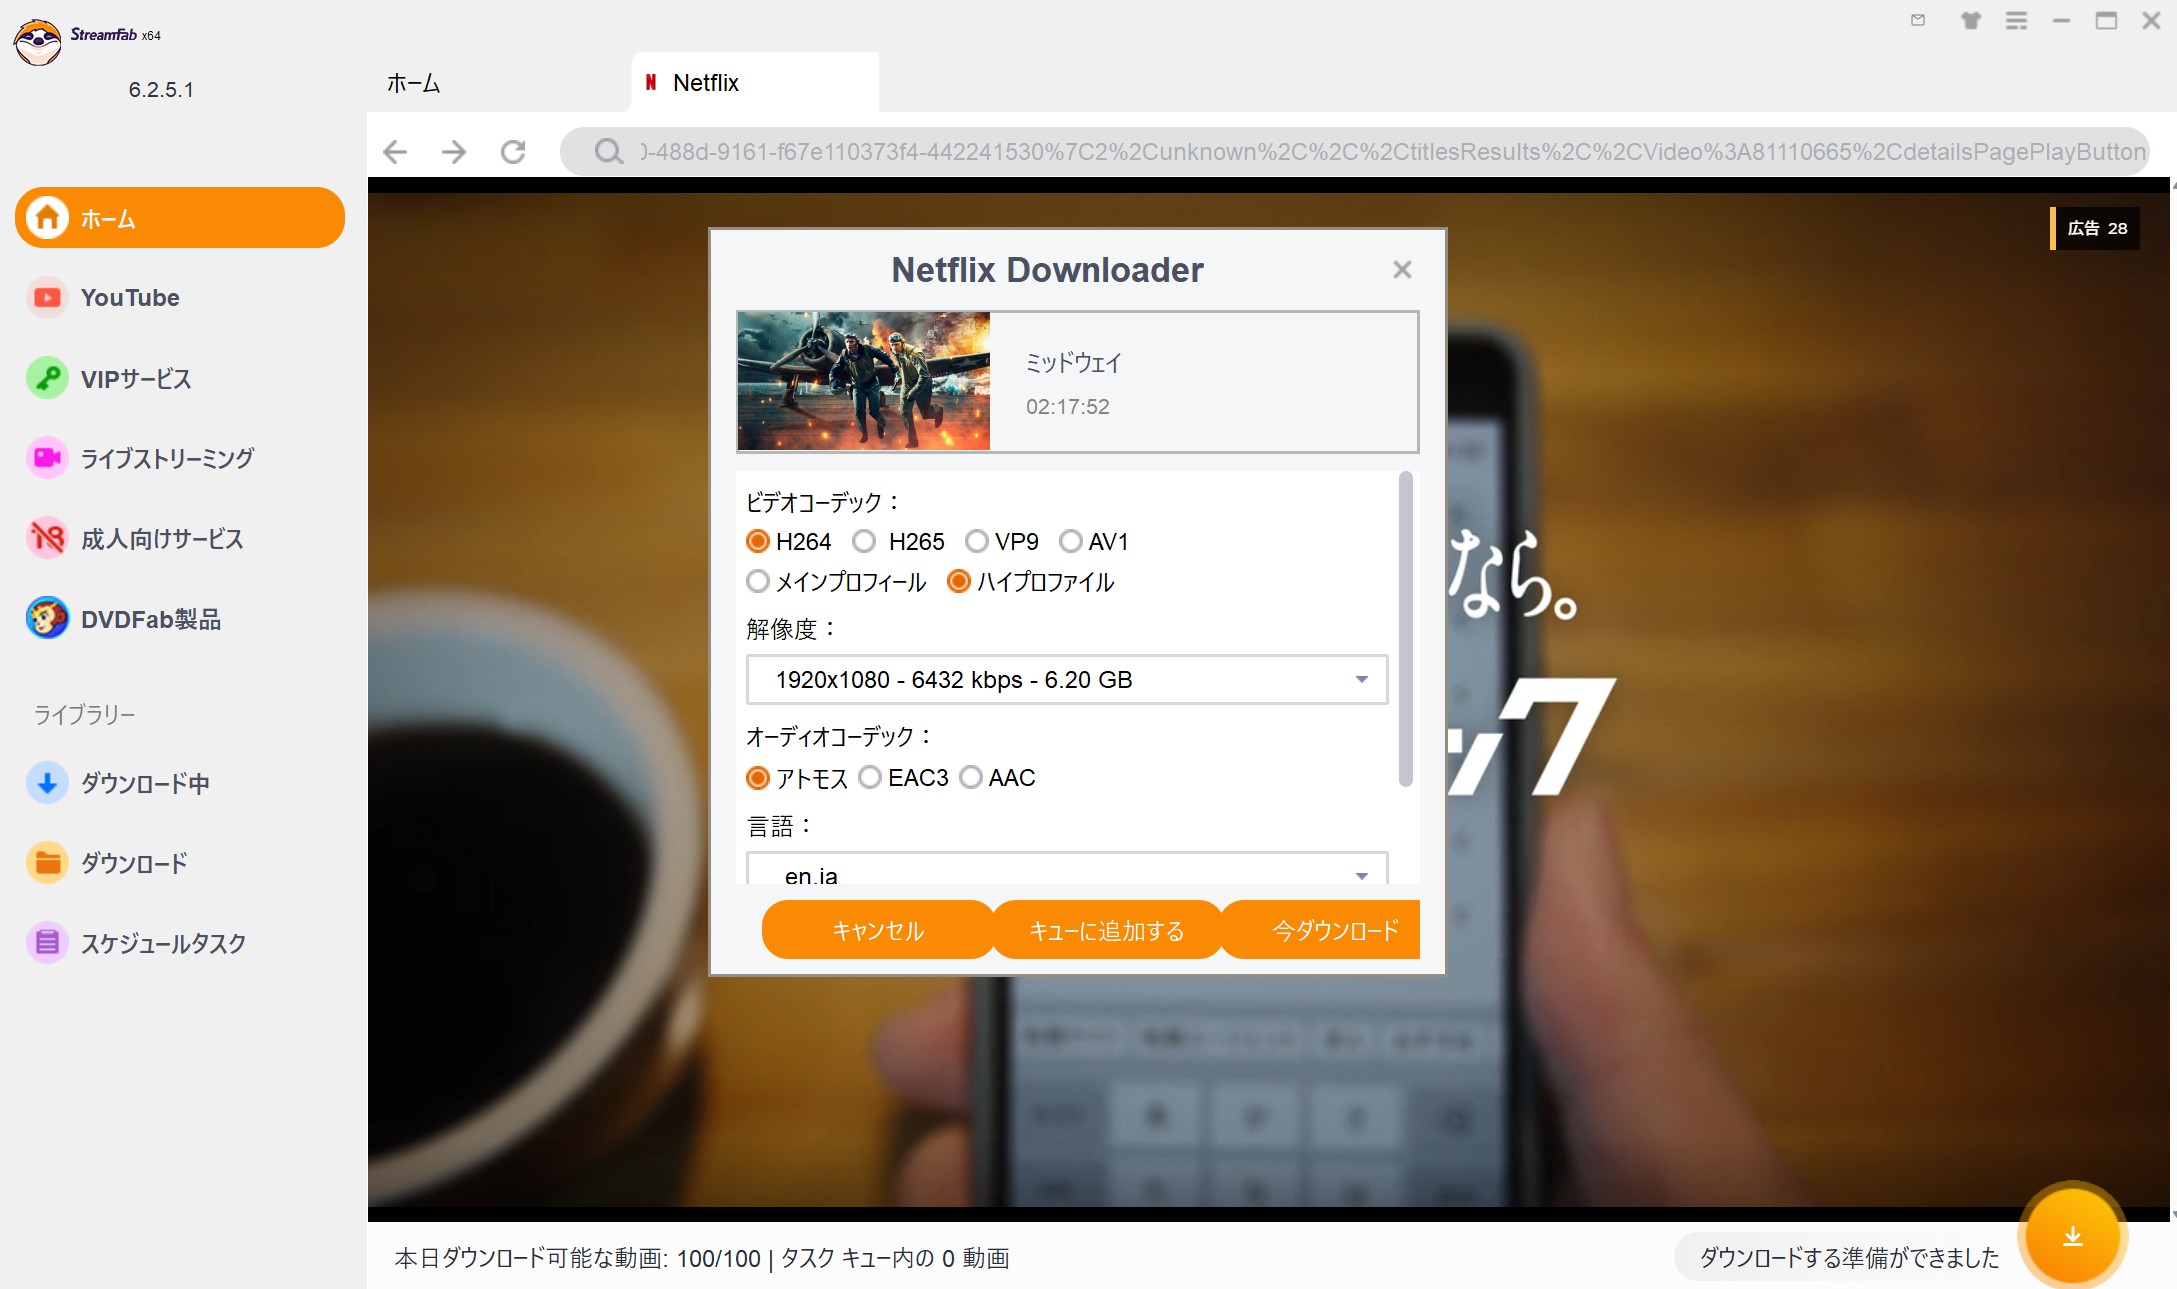Click the StreamFab sloth logo icon
This screenshot has width=2177, height=1289.
[x=38, y=42]
